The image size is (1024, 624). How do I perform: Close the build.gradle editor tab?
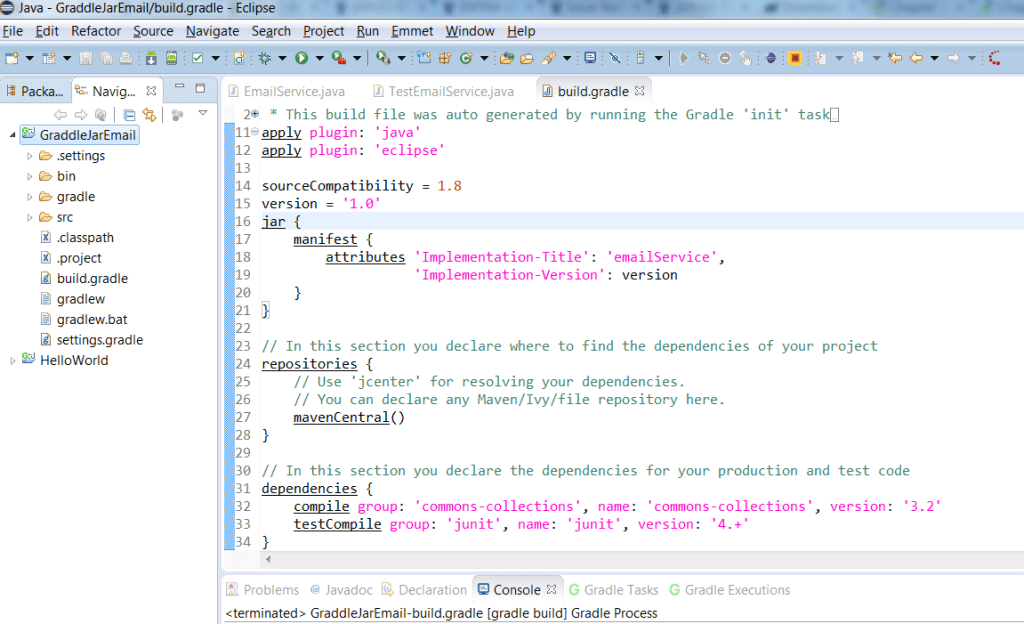coord(639,91)
